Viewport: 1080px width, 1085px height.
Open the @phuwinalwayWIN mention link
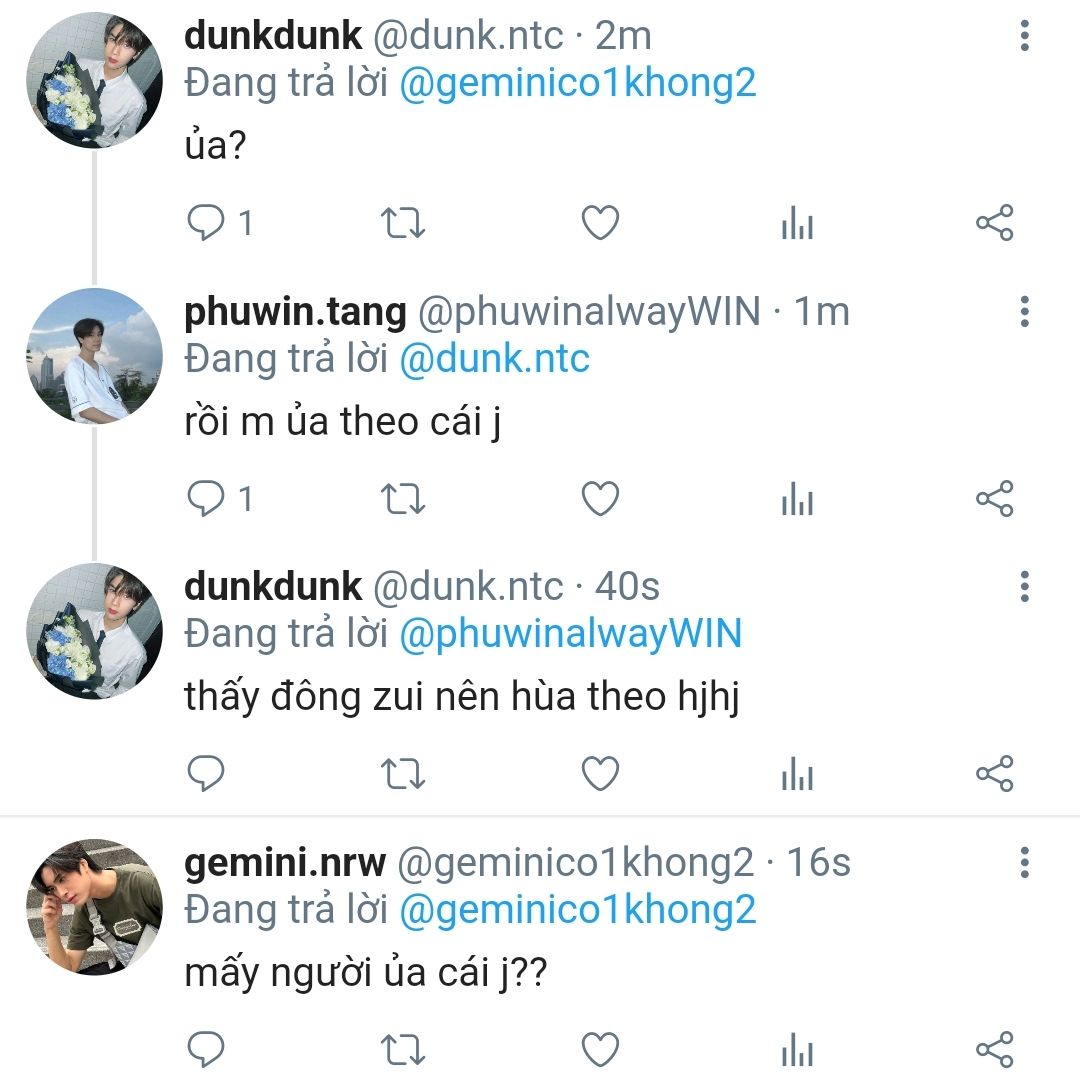click(x=571, y=634)
